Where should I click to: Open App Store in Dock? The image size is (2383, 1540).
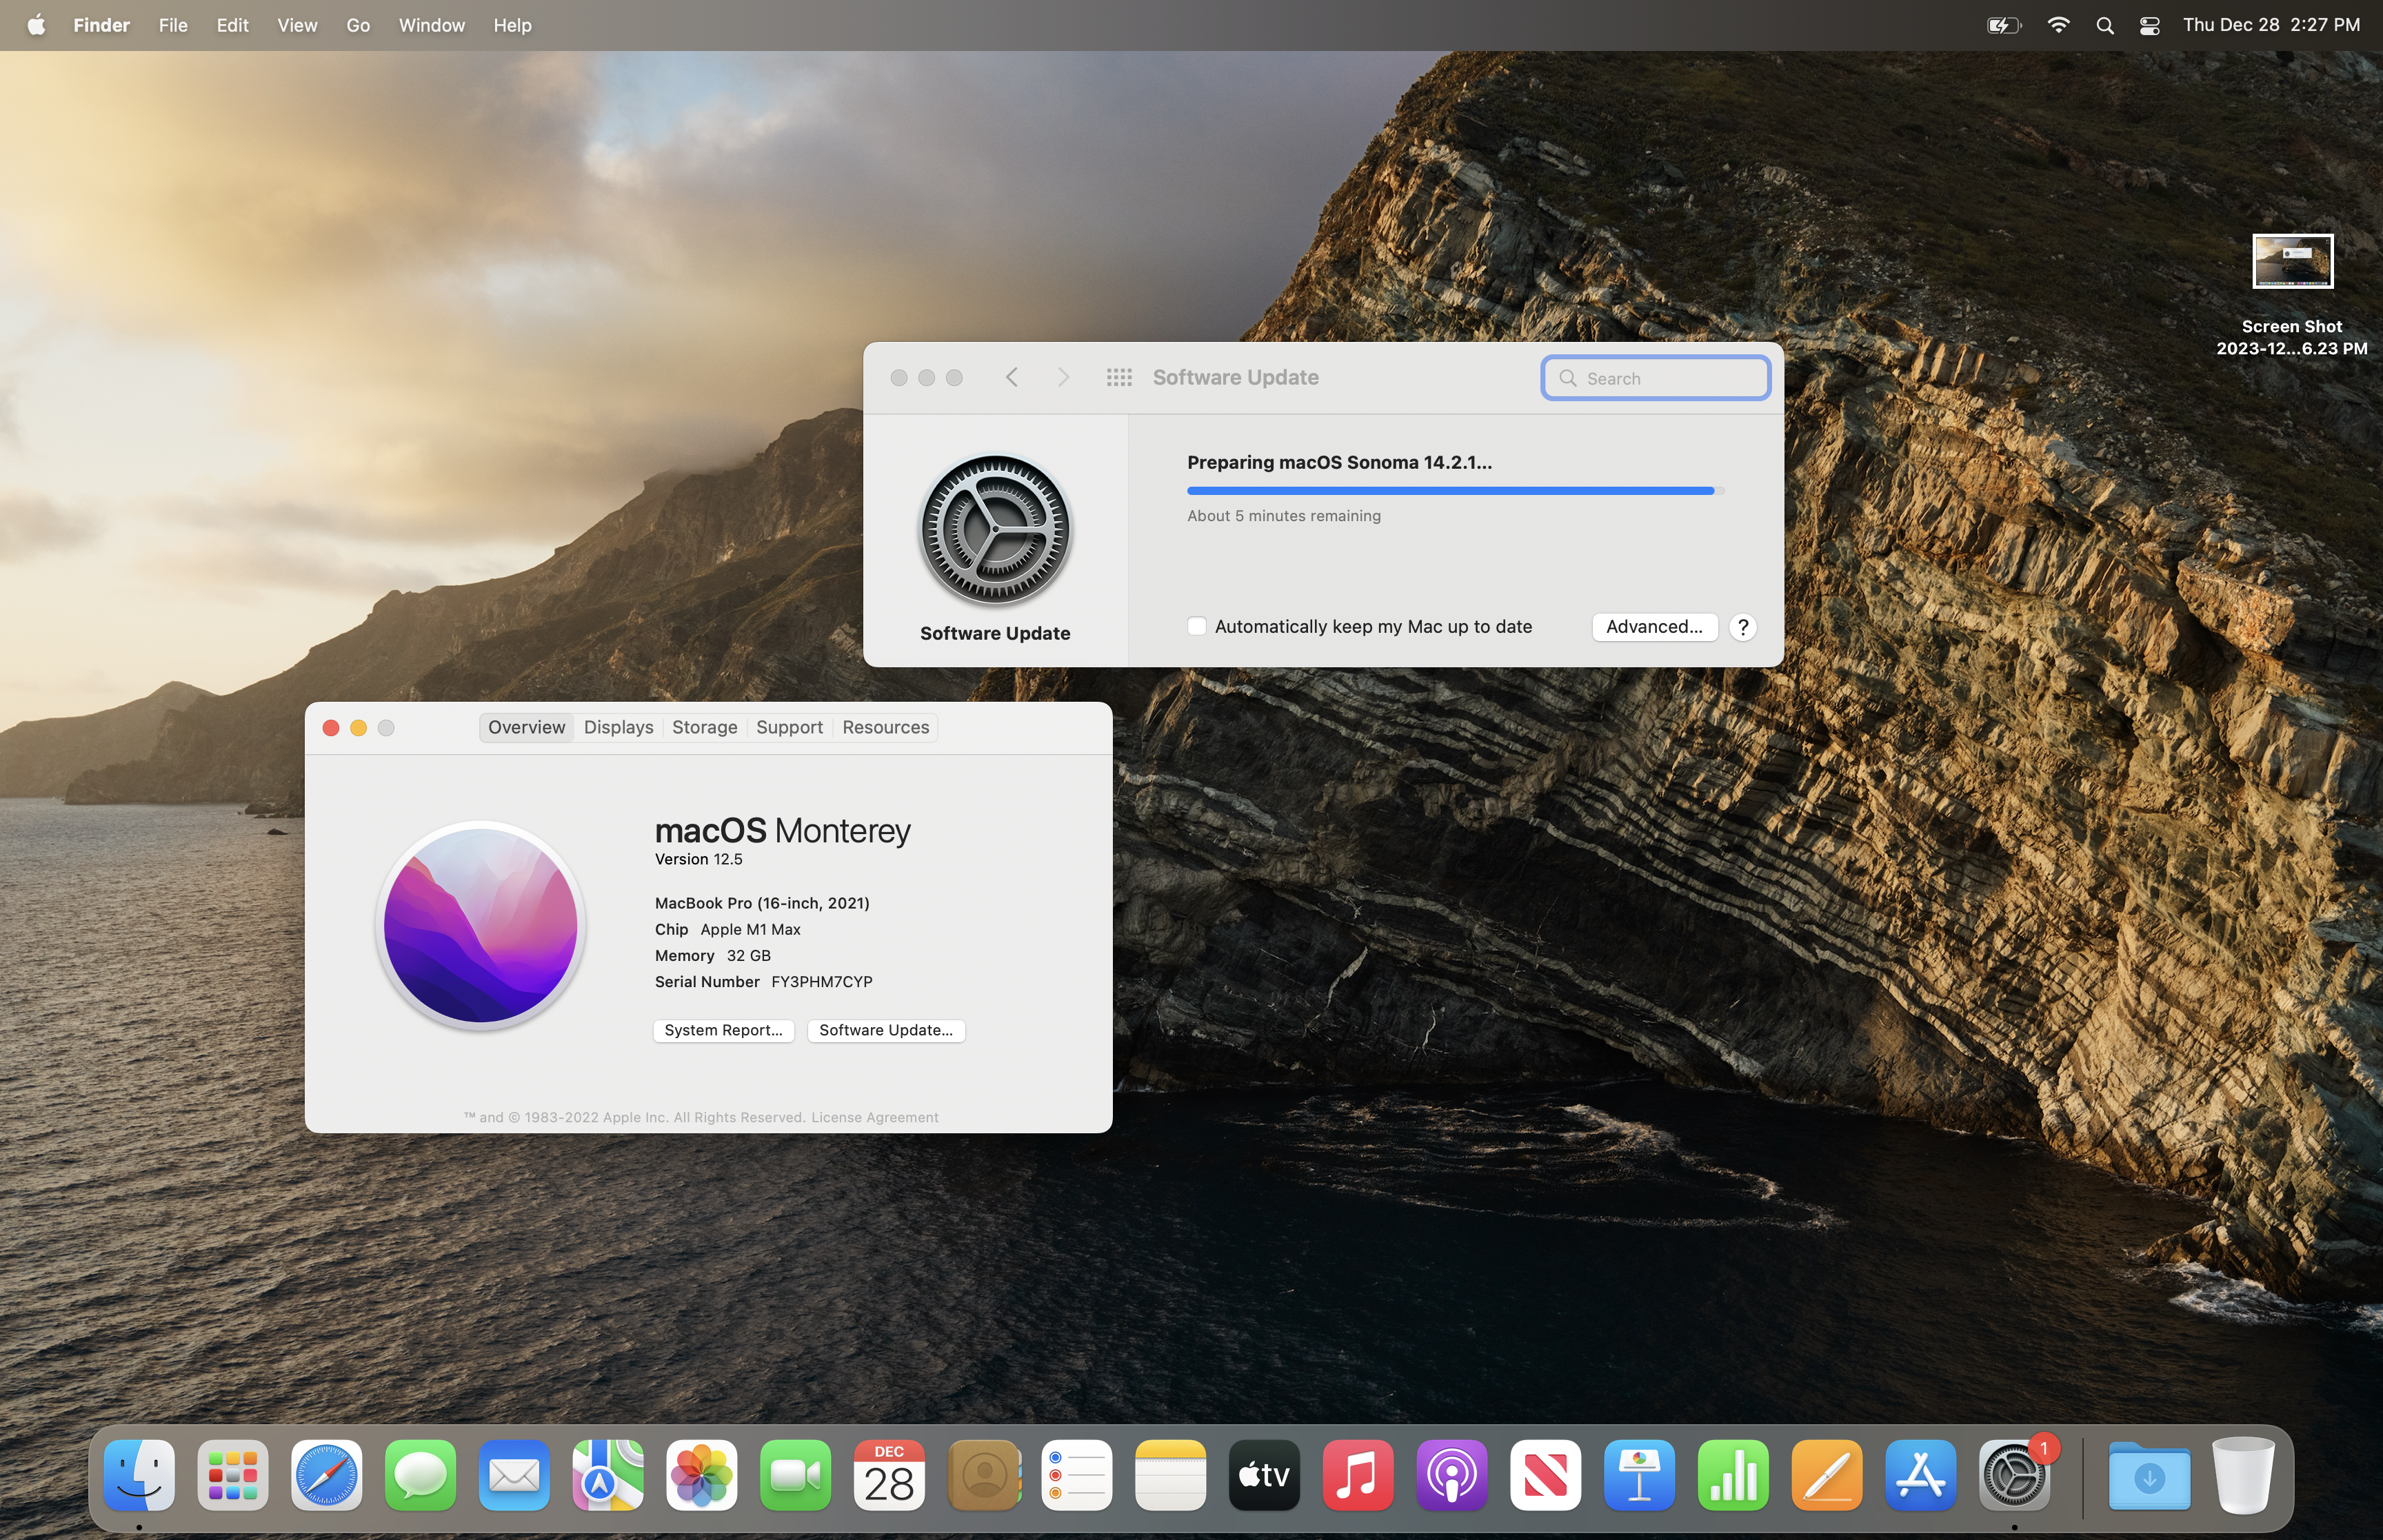[1921, 1474]
